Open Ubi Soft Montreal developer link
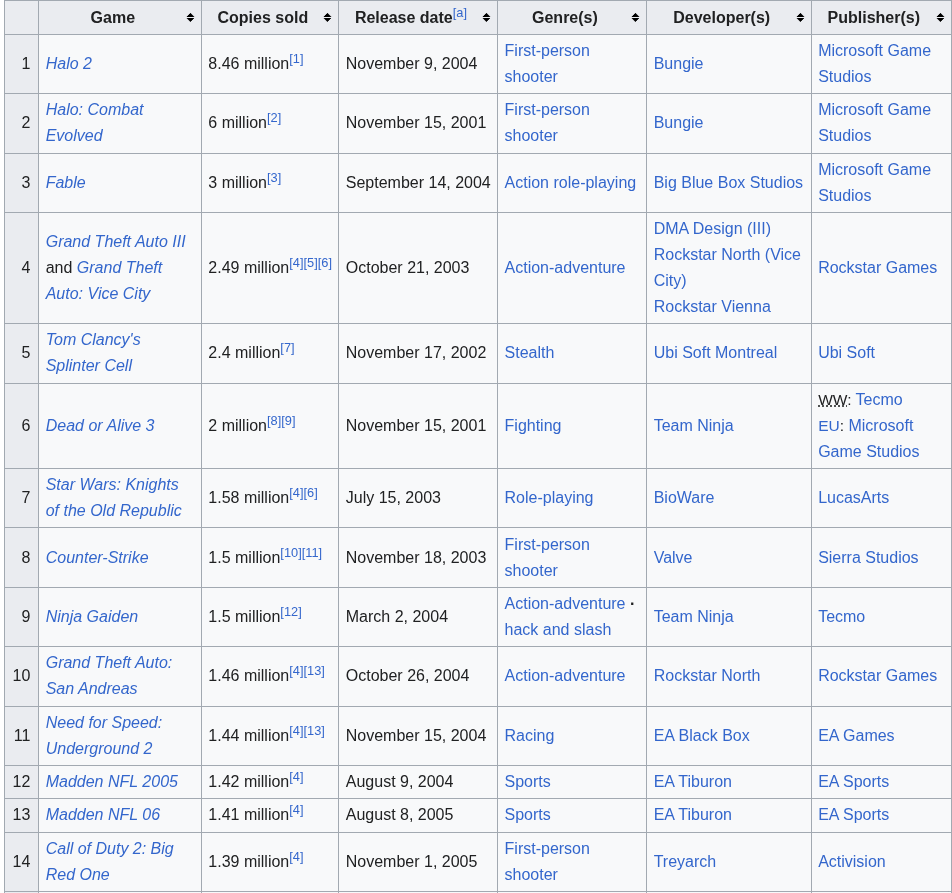Screen dimensions: 952x893 pos(715,352)
